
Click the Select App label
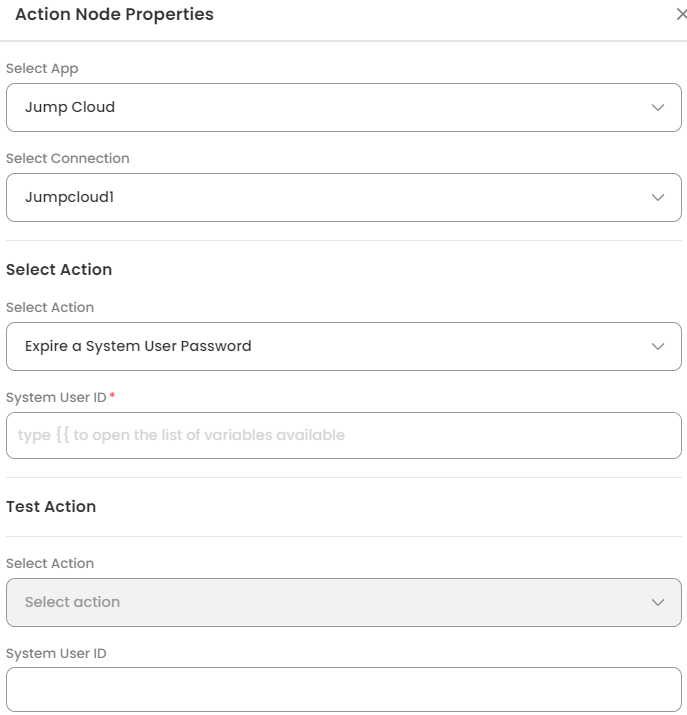[42, 69]
